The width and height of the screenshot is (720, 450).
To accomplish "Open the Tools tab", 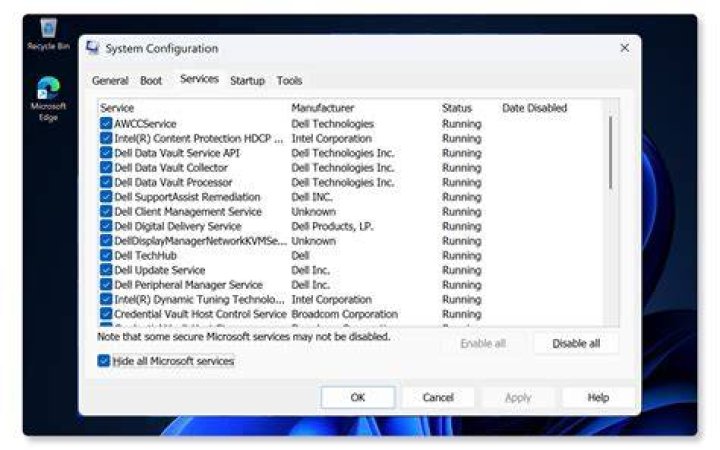I will coord(289,81).
